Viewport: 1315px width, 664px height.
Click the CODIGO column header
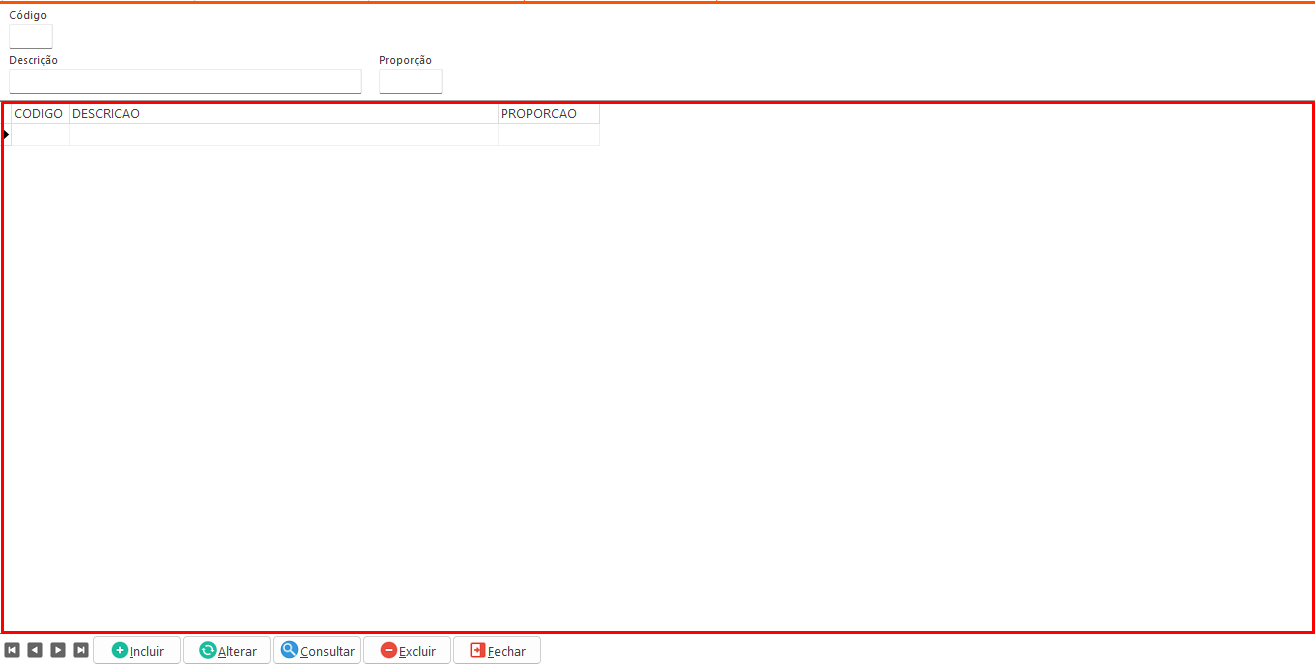39,114
